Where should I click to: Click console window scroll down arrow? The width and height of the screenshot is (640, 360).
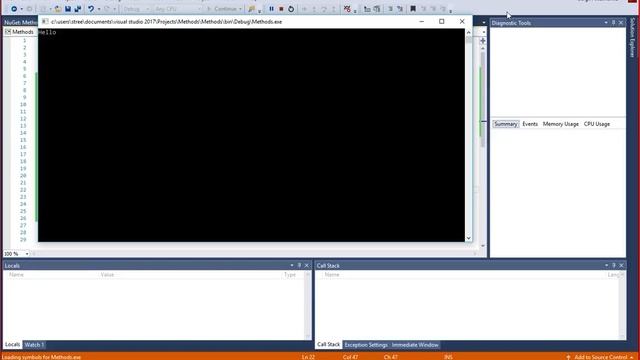pos(469,238)
